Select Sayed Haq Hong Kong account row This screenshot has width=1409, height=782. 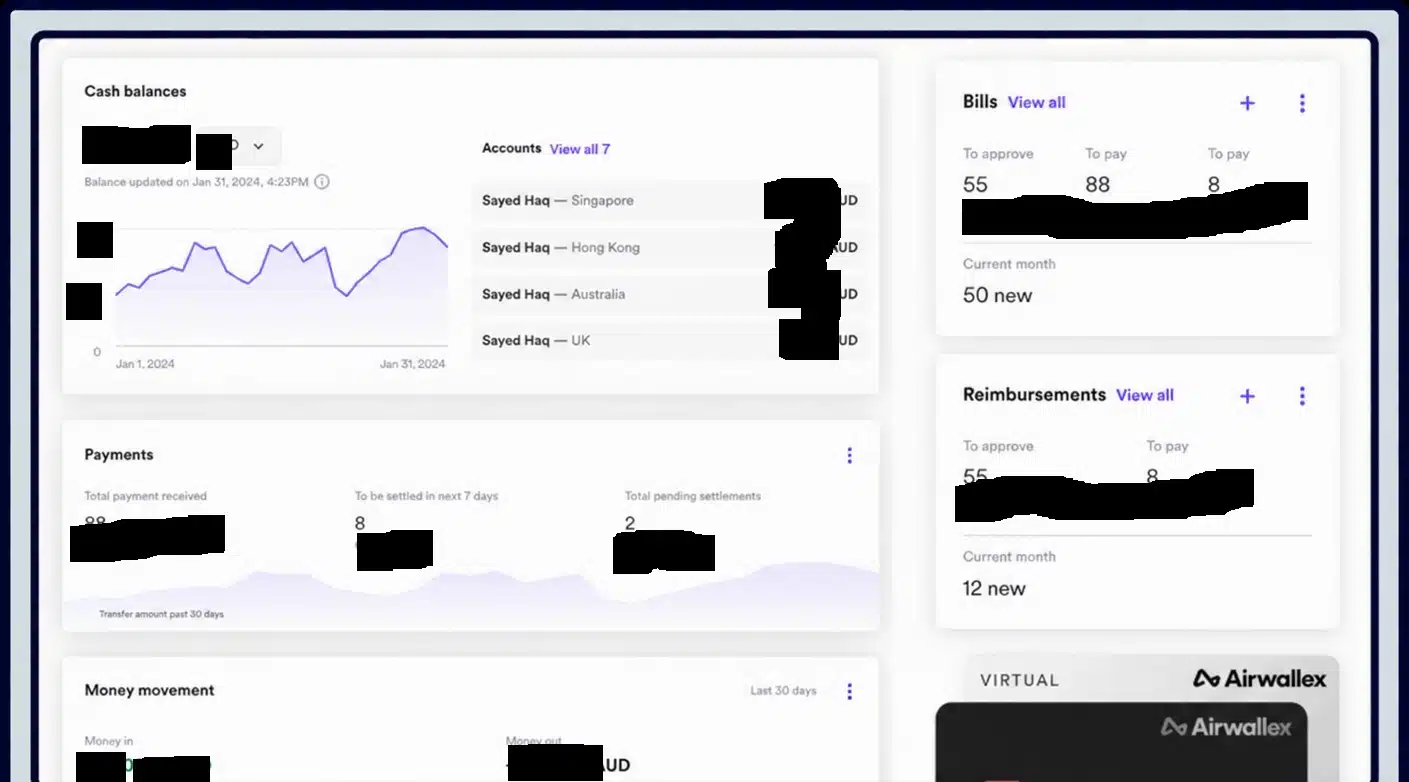pyautogui.click(x=670, y=247)
